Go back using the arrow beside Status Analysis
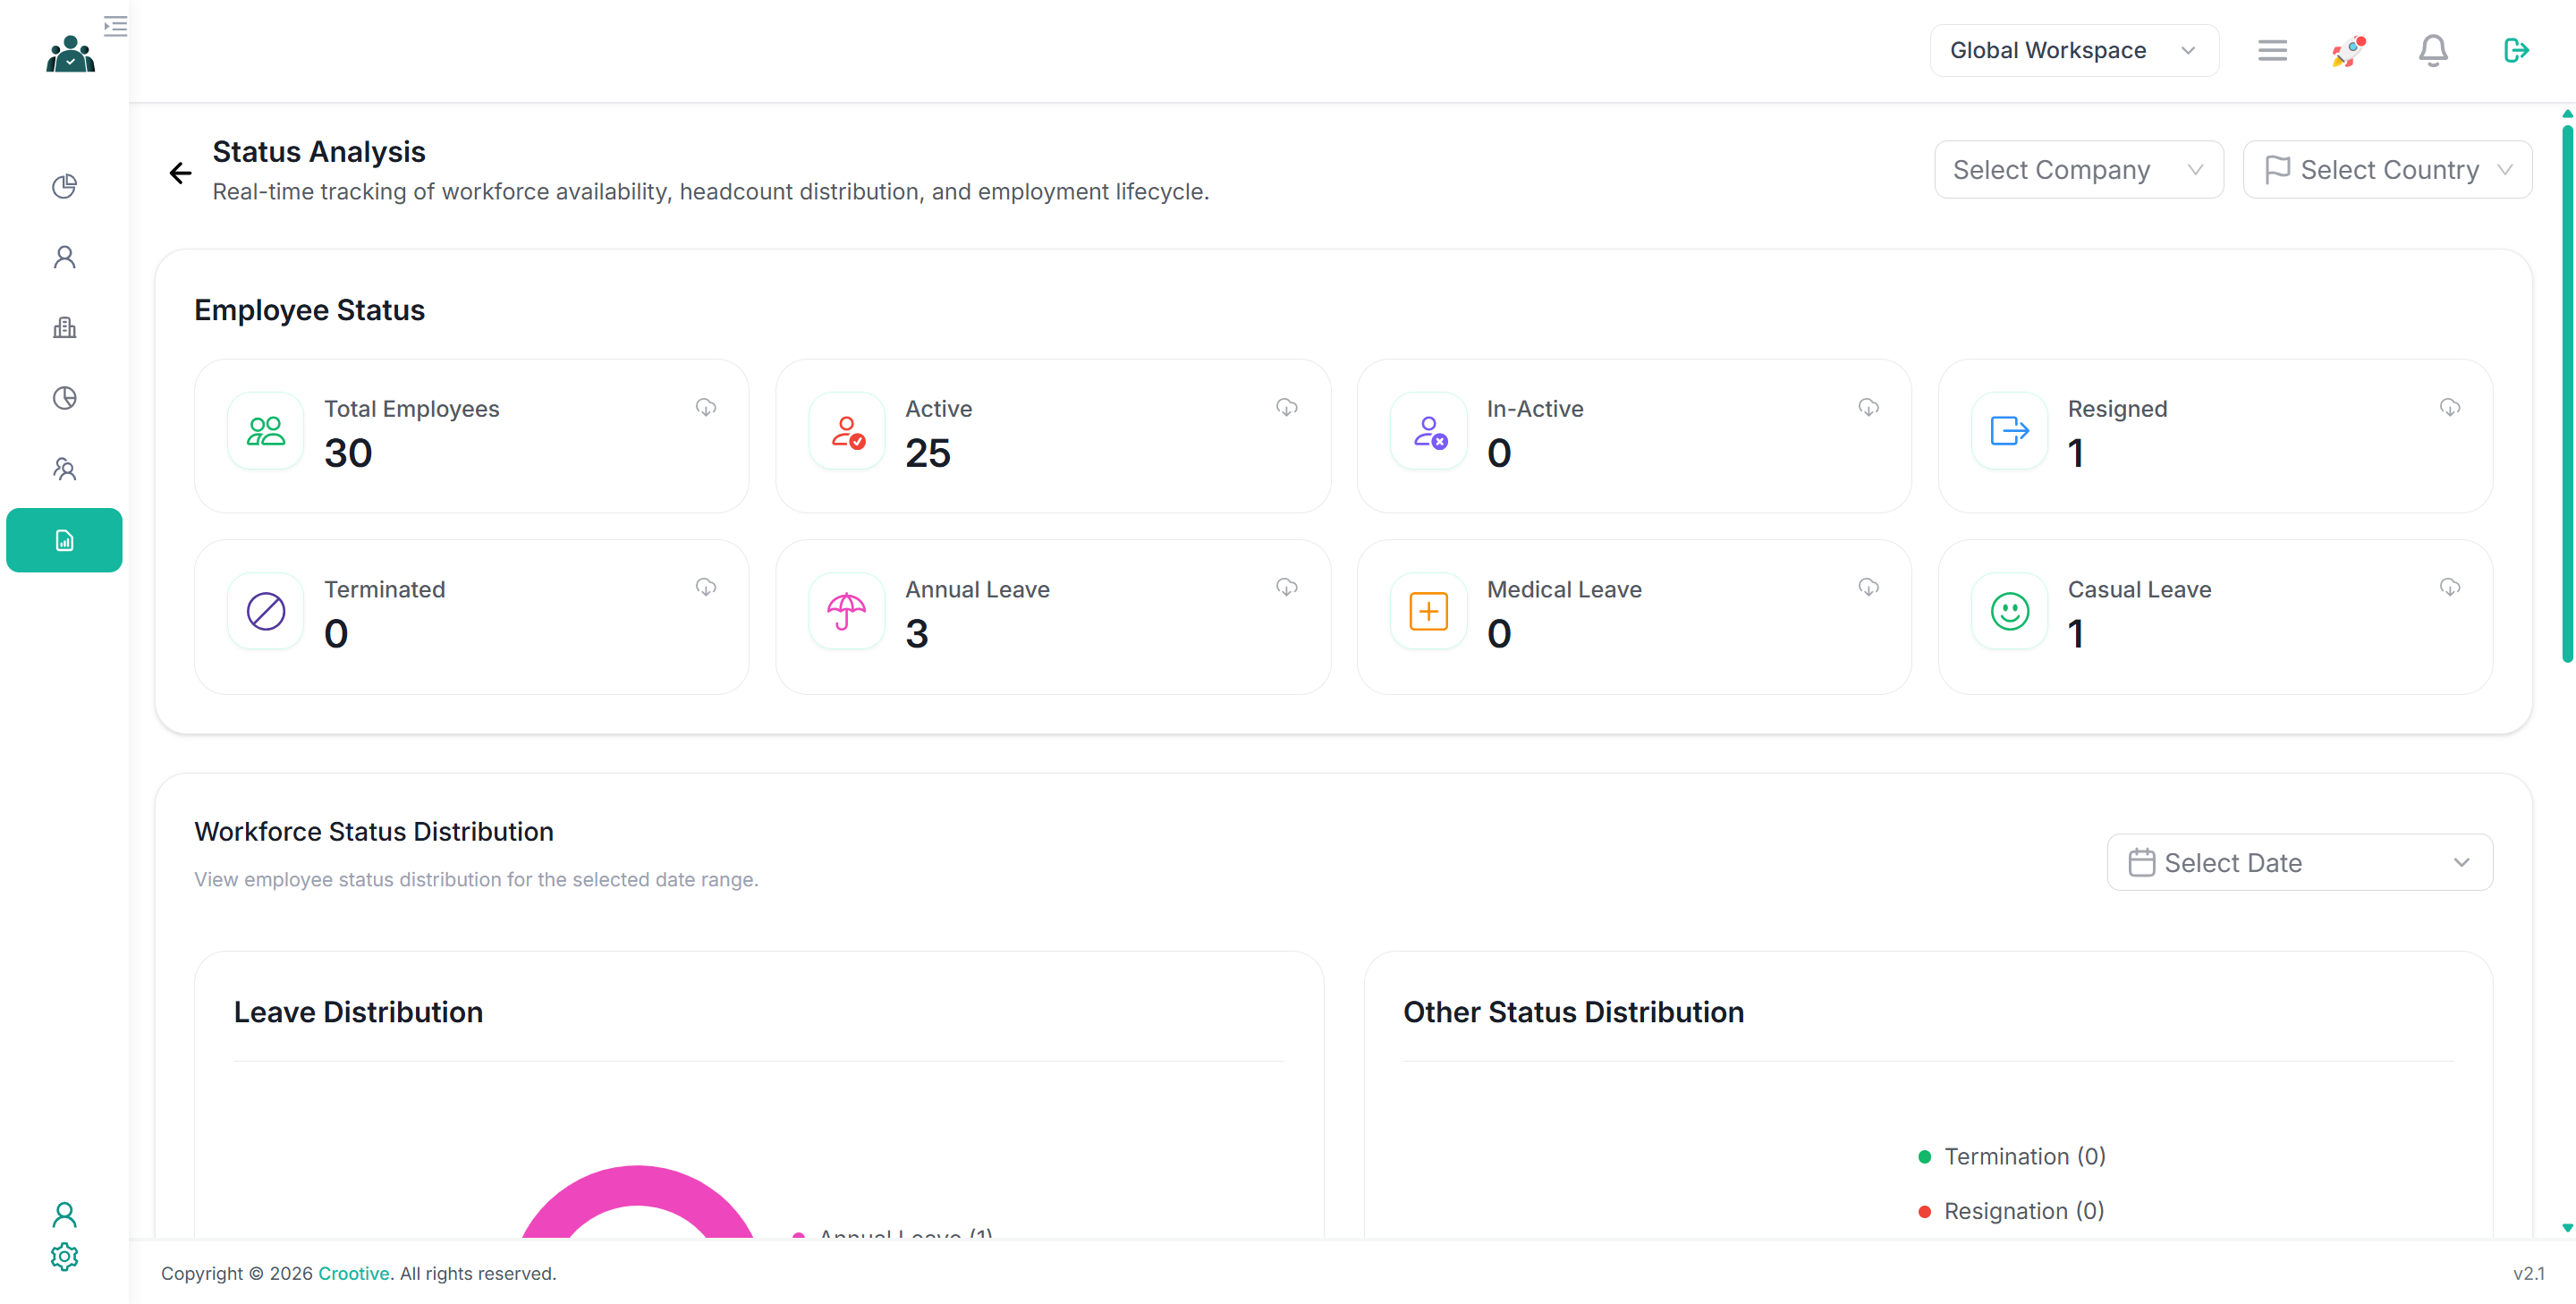The image size is (2576, 1304). [x=180, y=173]
